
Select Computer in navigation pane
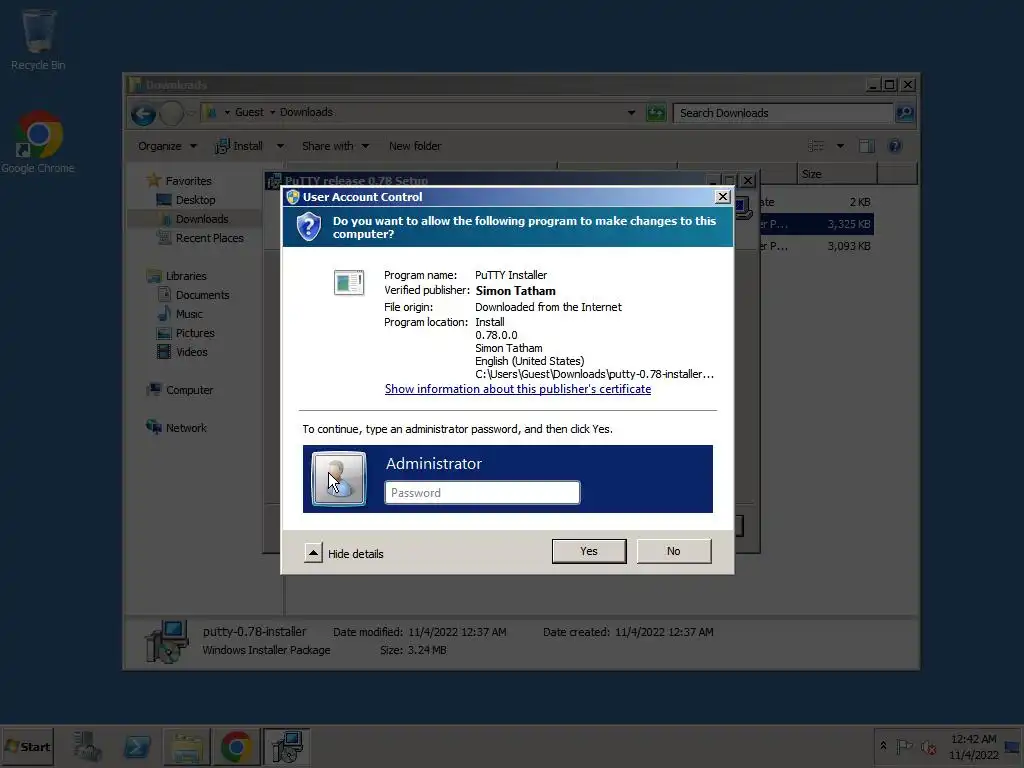(x=189, y=390)
